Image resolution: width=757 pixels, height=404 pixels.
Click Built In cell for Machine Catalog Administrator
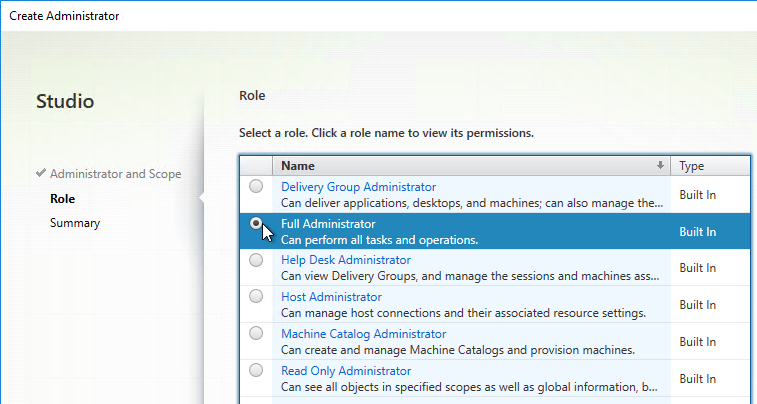click(x=698, y=342)
